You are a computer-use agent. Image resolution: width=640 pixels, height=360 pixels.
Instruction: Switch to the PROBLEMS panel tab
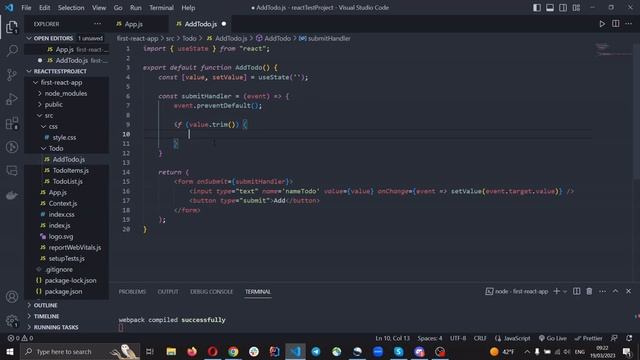(x=132, y=292)
